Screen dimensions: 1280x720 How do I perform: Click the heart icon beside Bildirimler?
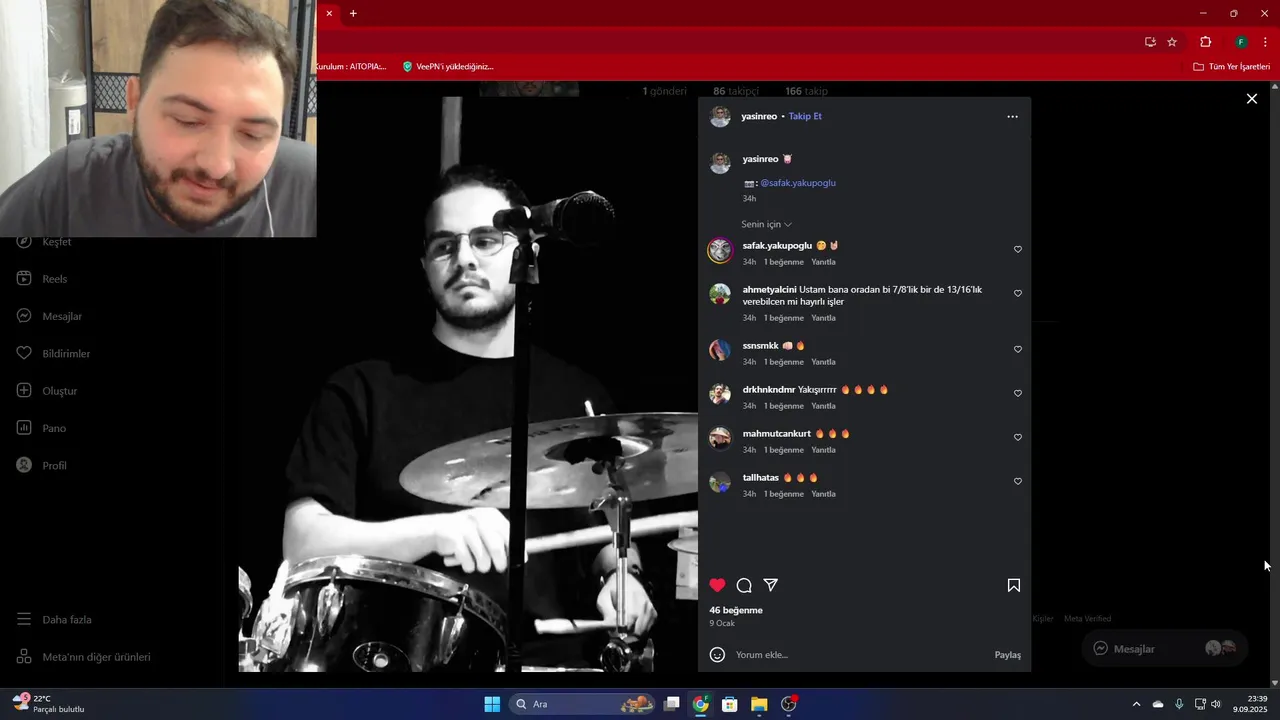24,354
